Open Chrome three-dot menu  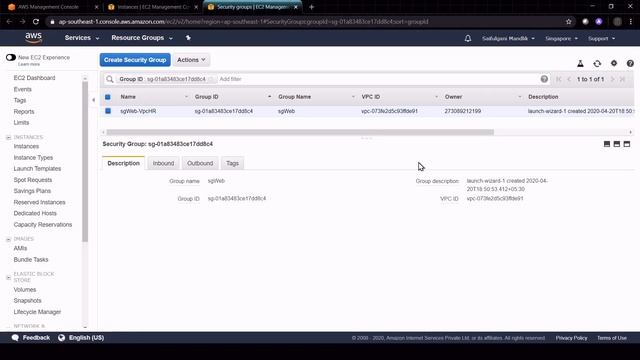pos(631,22)
